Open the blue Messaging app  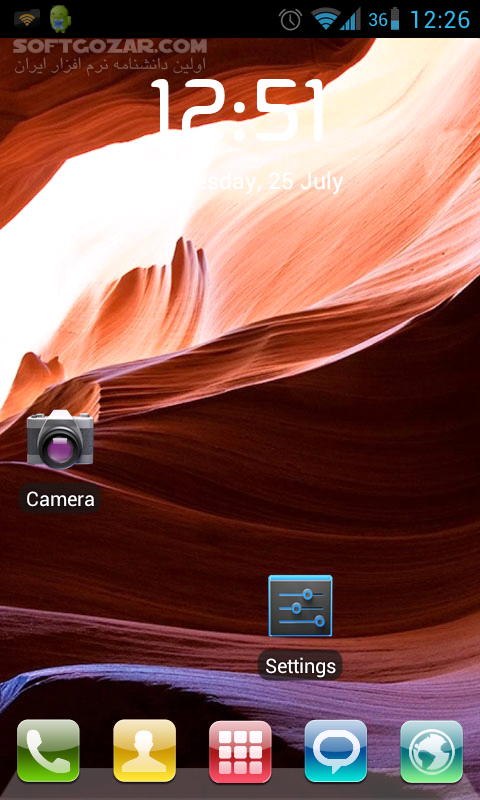pyautogui.click(x=336, y=751)
